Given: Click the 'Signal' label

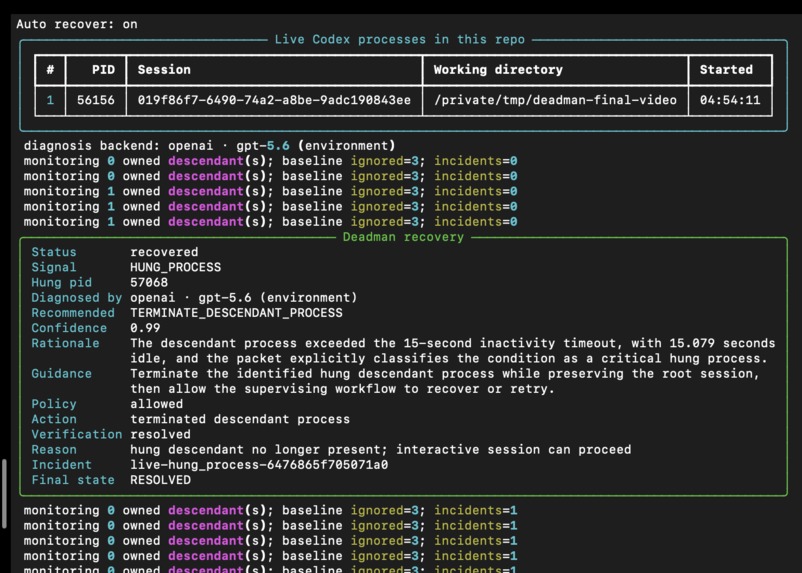Looking at the screenshot, I should (x=54, y=267).
